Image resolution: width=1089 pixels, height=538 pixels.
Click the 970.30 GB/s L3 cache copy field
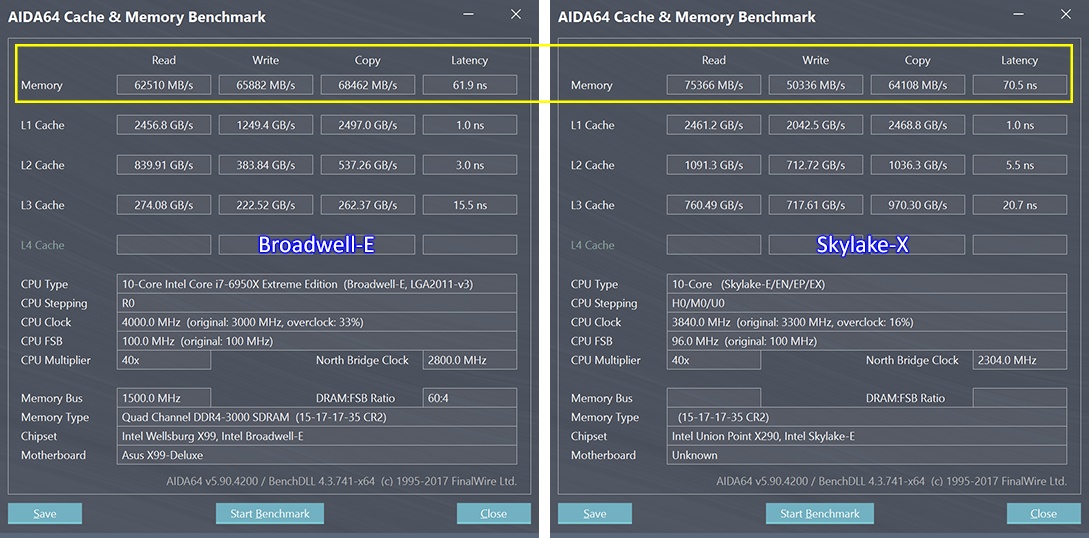917,205
